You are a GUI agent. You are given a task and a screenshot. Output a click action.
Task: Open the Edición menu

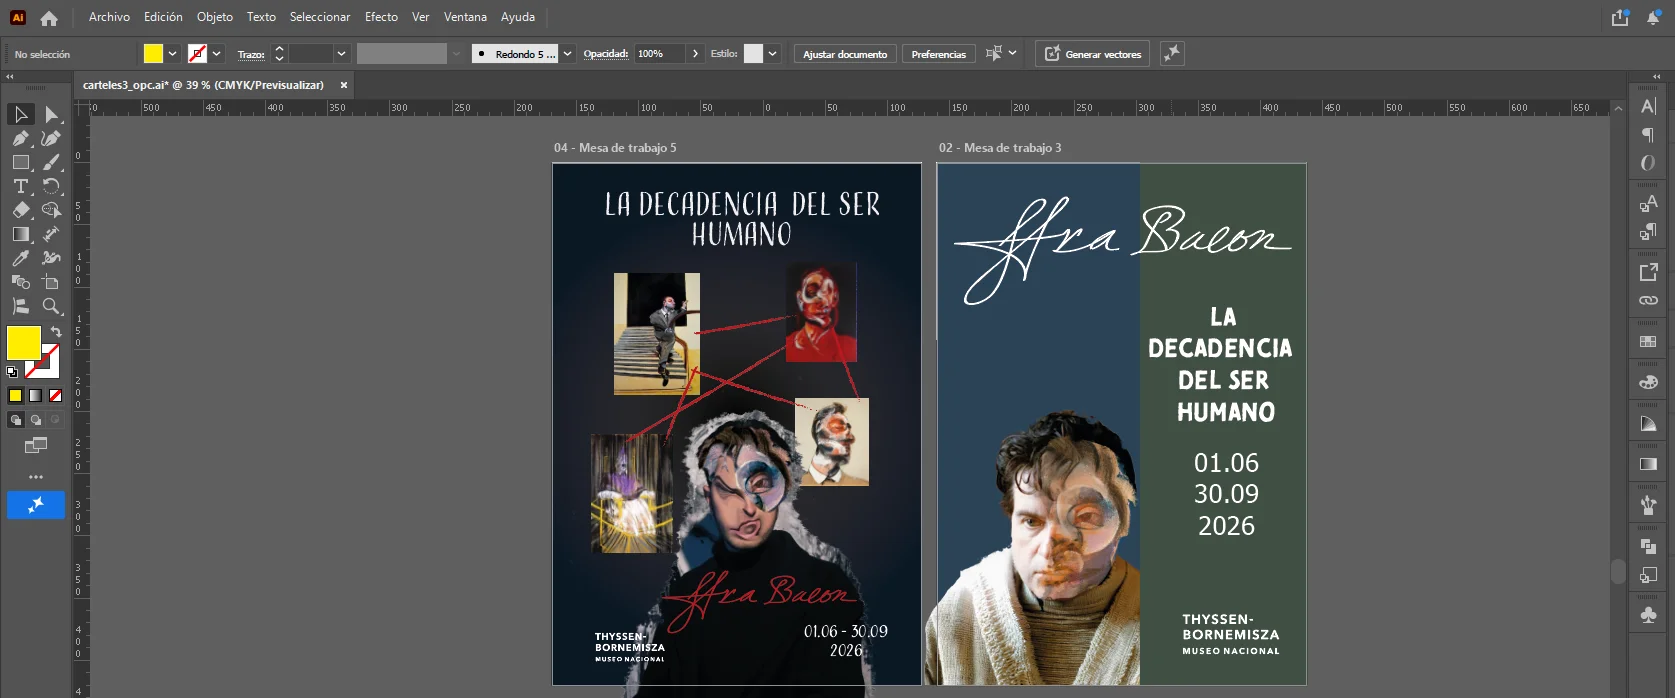point(163,17)
